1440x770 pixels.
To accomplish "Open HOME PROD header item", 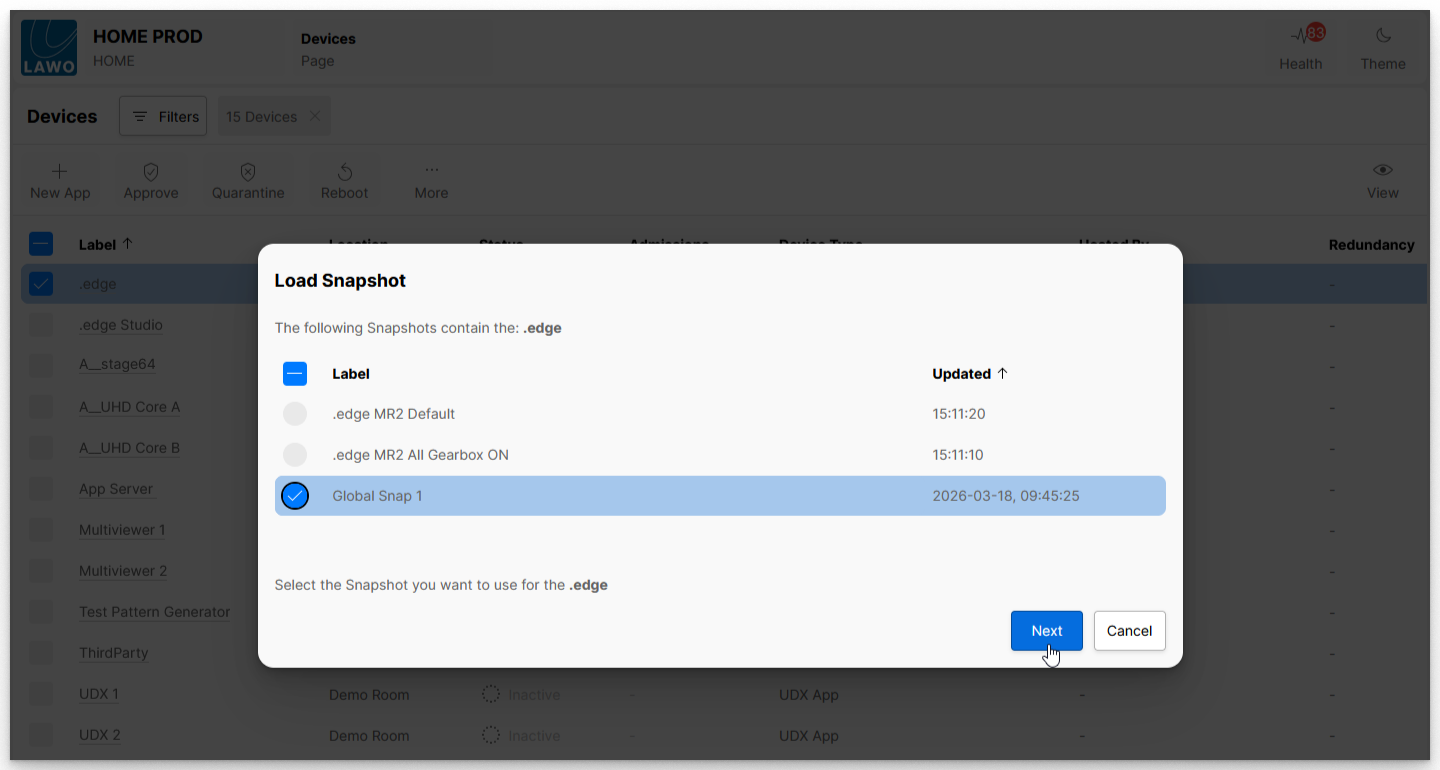I will click(148, 47).
